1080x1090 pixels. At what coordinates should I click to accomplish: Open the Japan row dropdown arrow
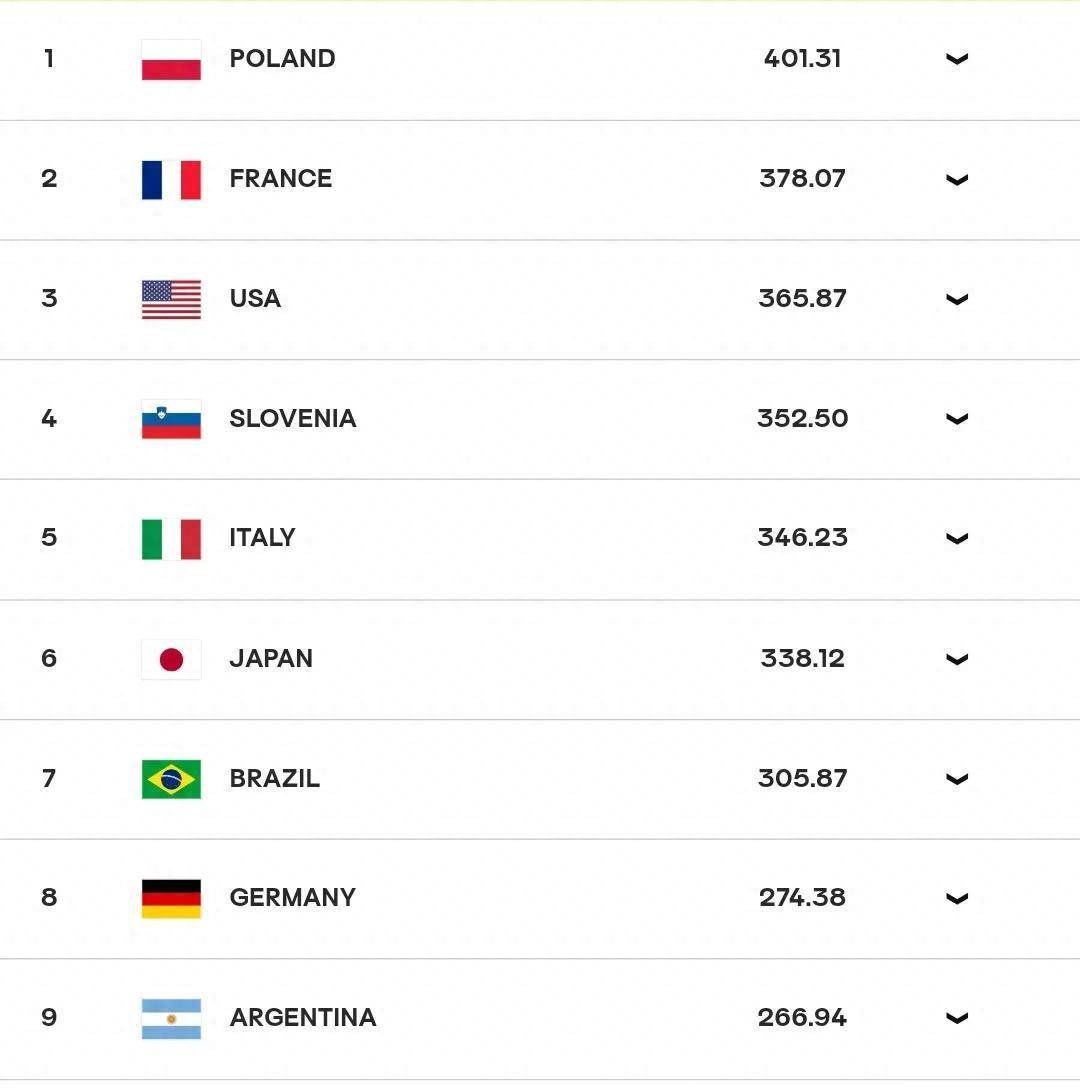[x=957, y=659]
